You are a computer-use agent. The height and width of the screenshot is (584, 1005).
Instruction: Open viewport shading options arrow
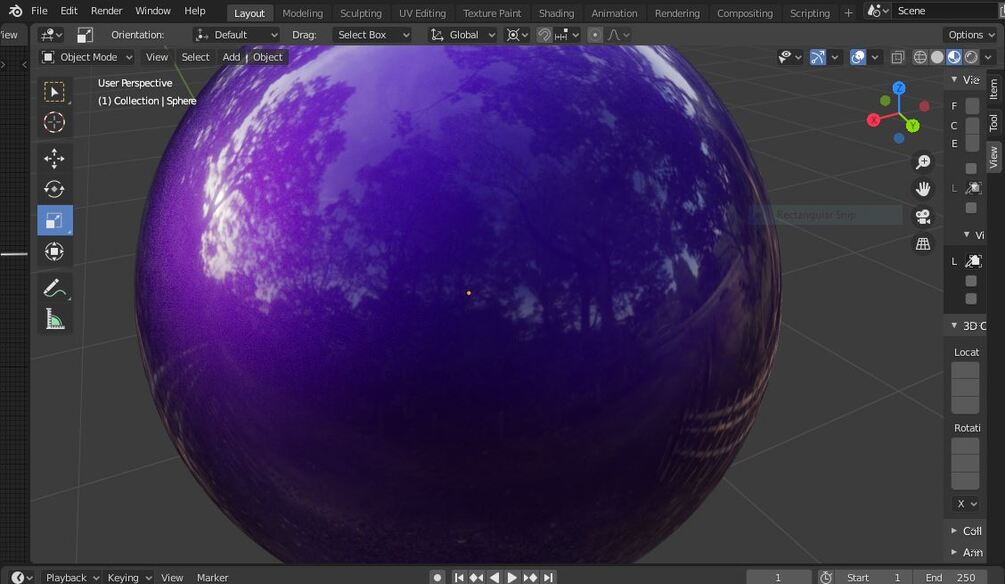pyautogui.click(x=988, y=57)
